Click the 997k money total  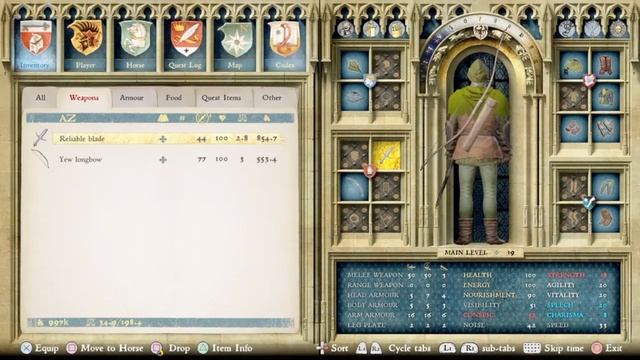point(53,323)
